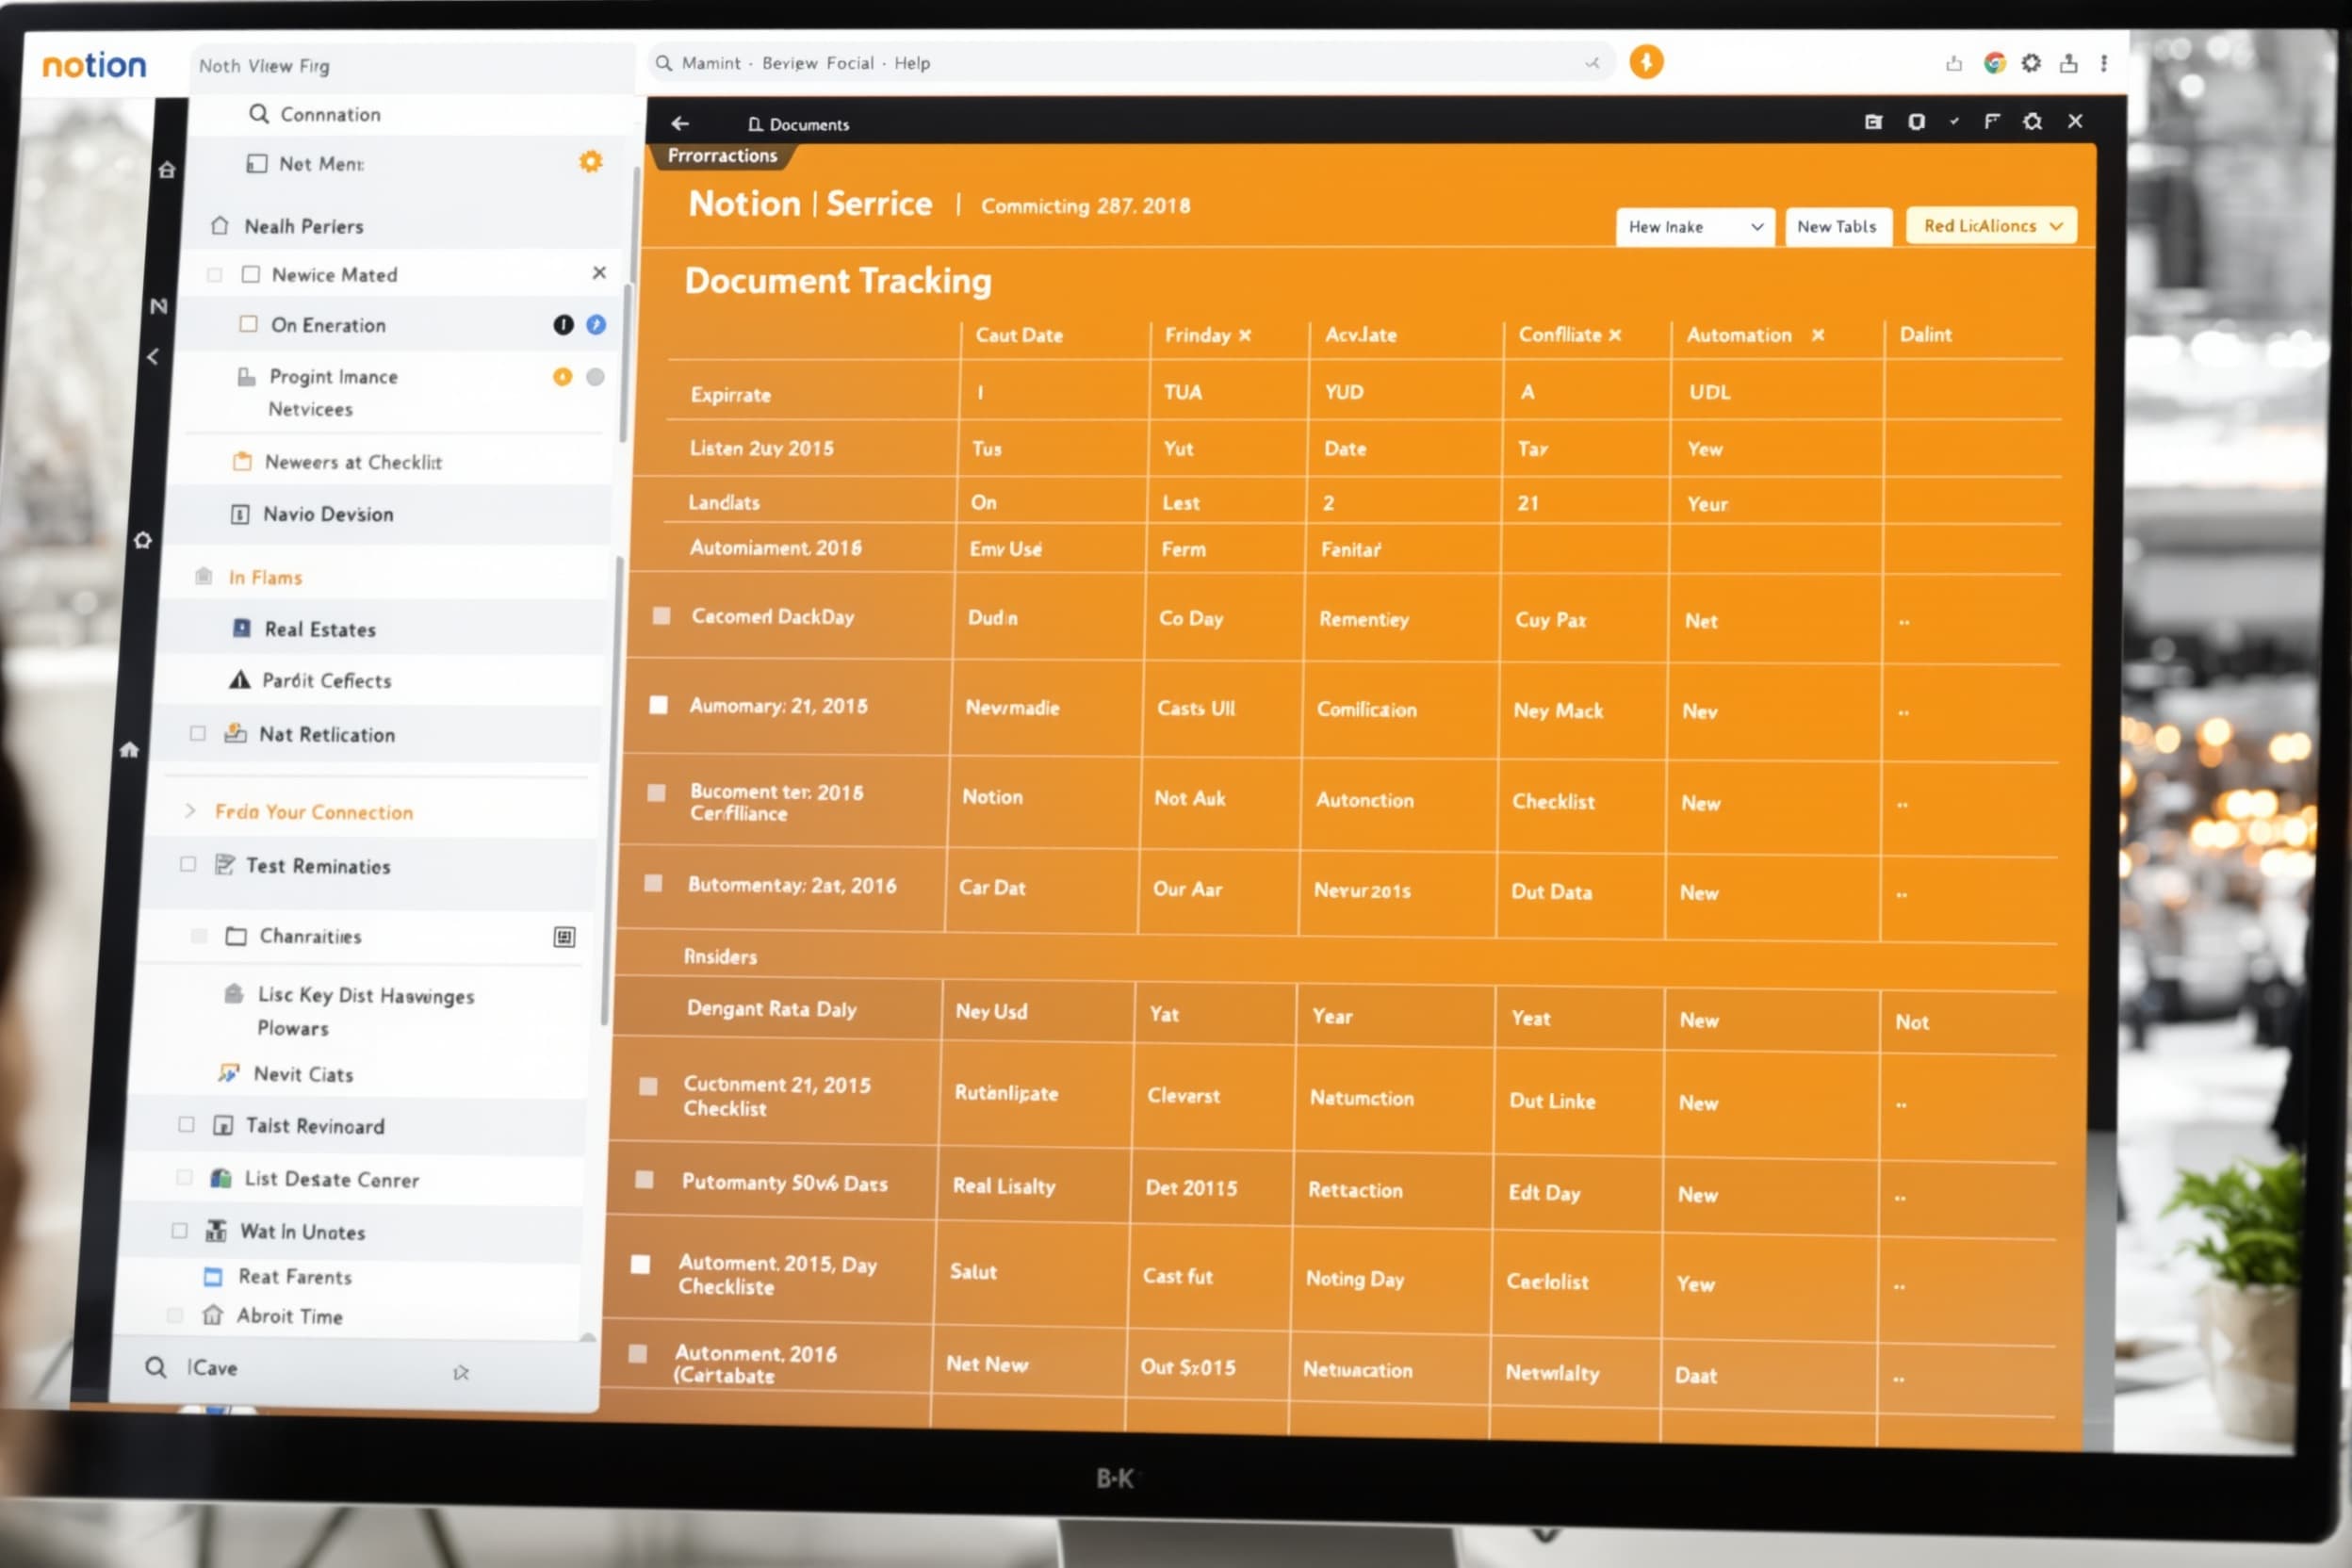Open the In Flams section link

coord(265,577)
